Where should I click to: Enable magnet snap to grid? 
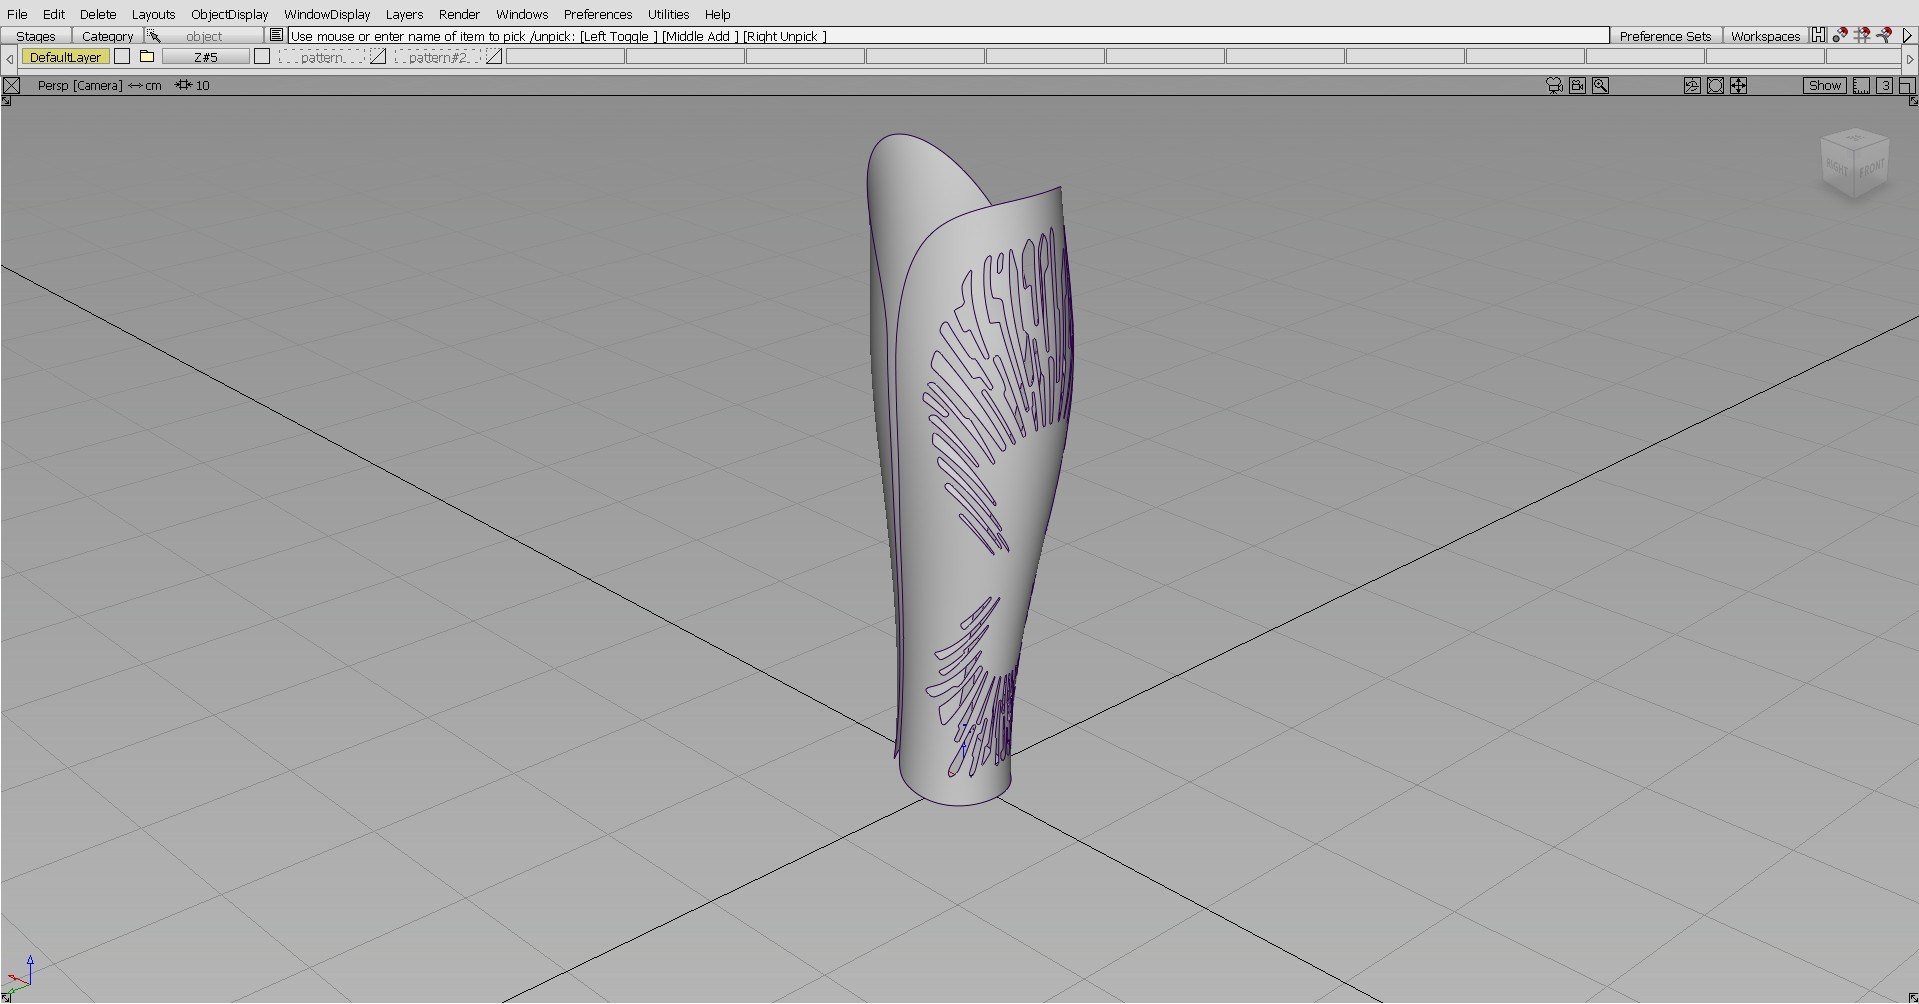(x=1862, y=35)
